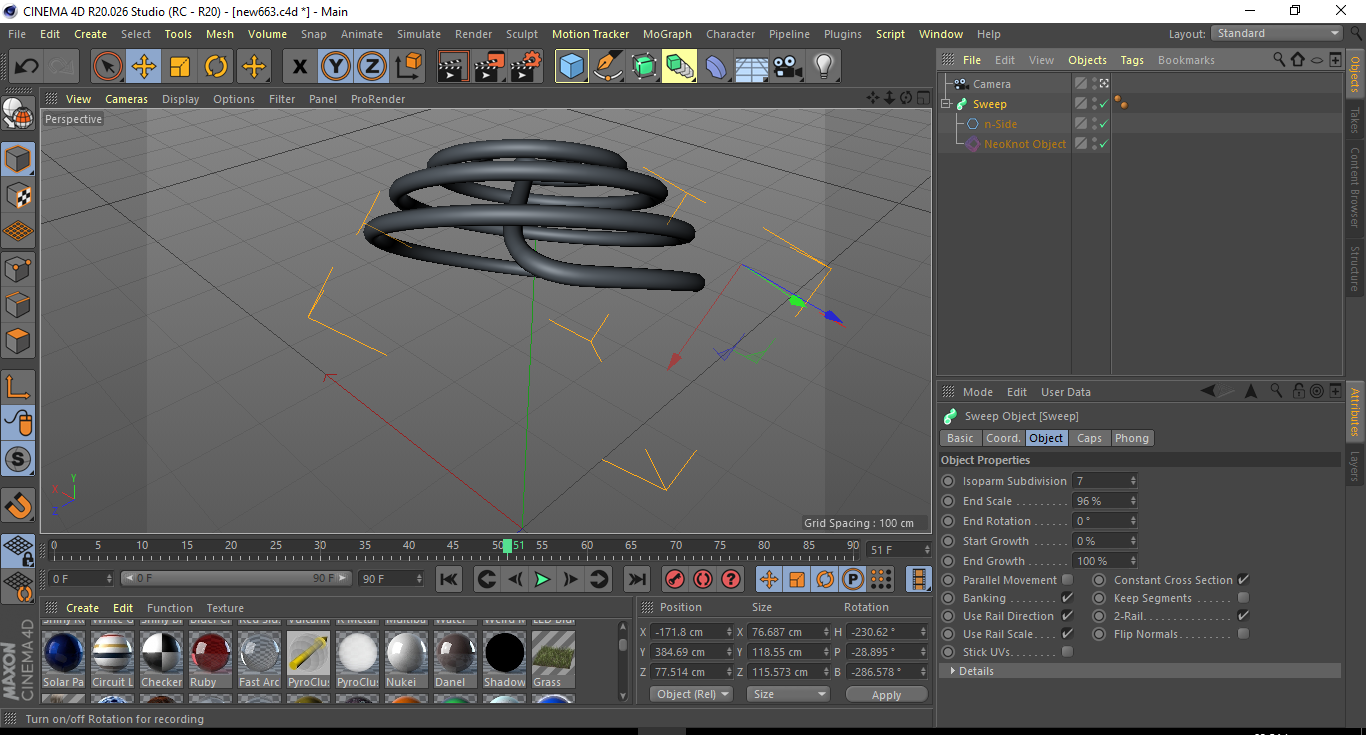Image resolution: width=1366 pixels, height=735 pixels.
Task: Toggle Z-axis lock
Action: pos(371,67)
